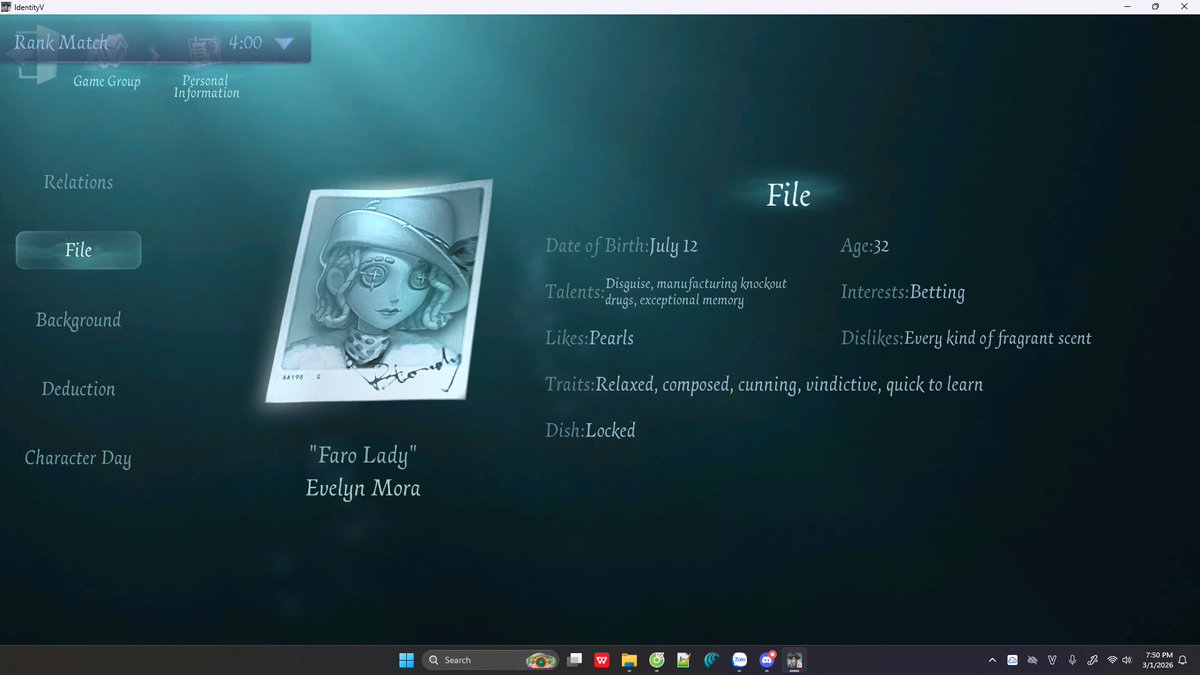The height and width of the screenshot is (675, 1200).
Task: Click the pen tray icon
Action: pyautogui.click(x=1092, y=660)
